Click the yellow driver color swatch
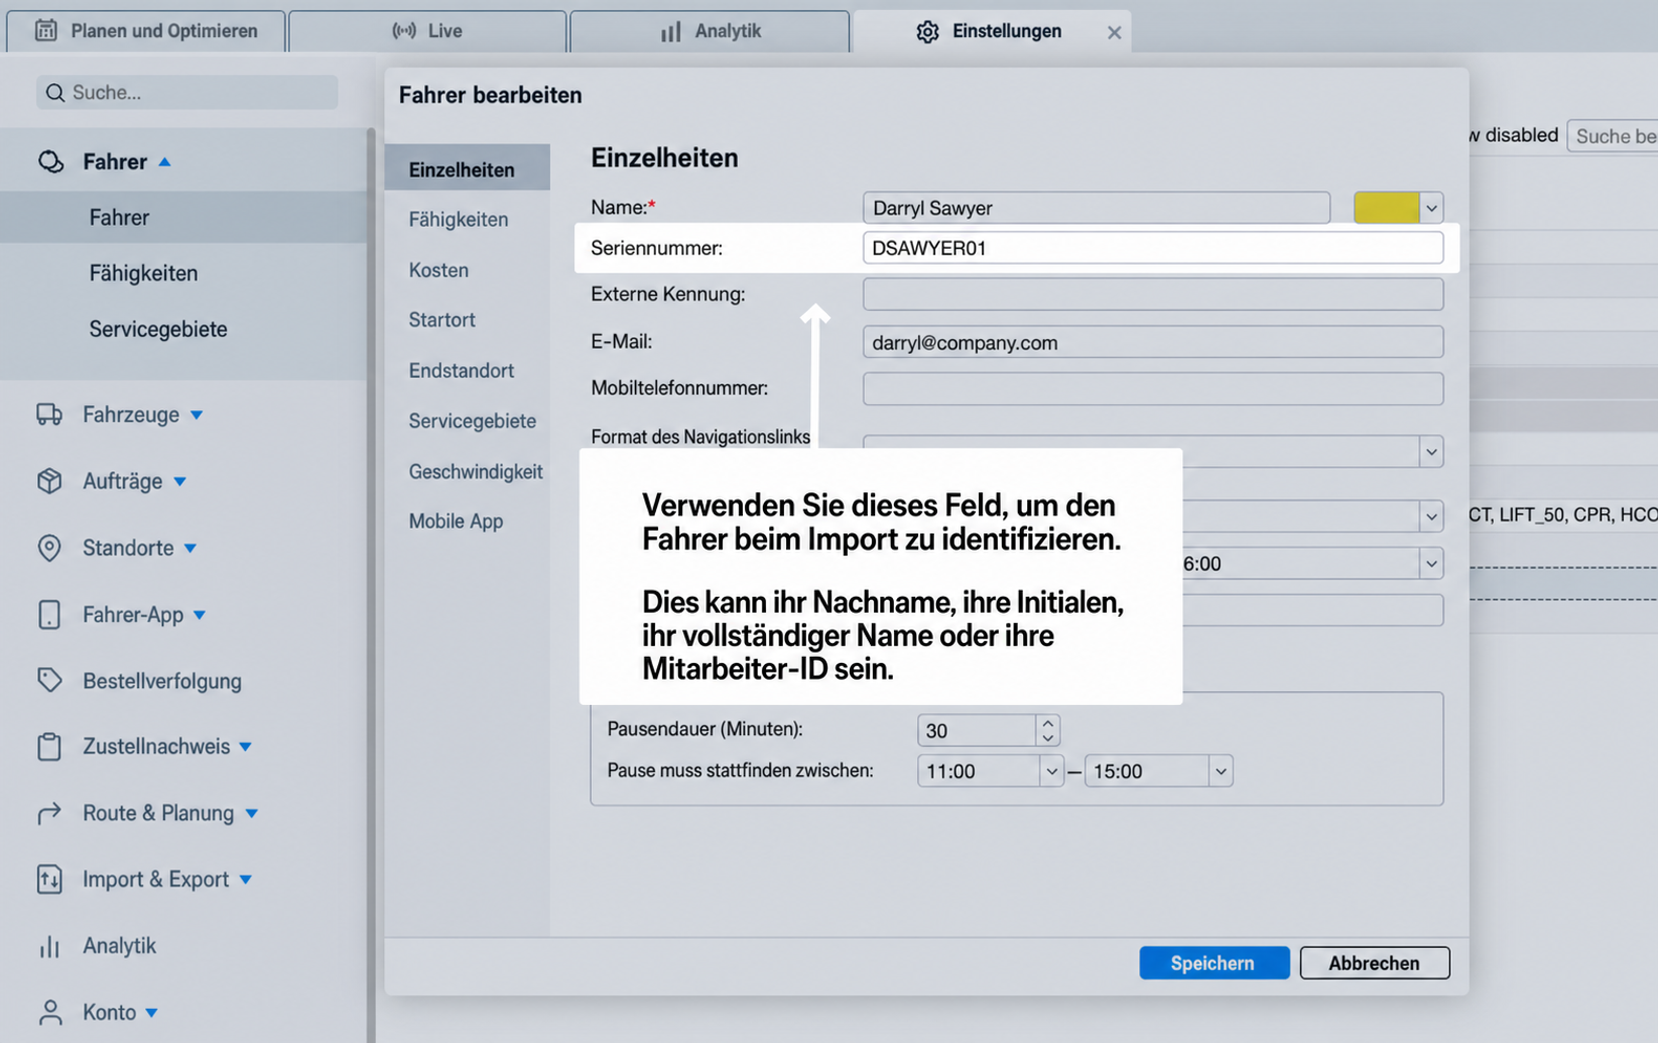 pyautogui.click(x=1386, y=208)
